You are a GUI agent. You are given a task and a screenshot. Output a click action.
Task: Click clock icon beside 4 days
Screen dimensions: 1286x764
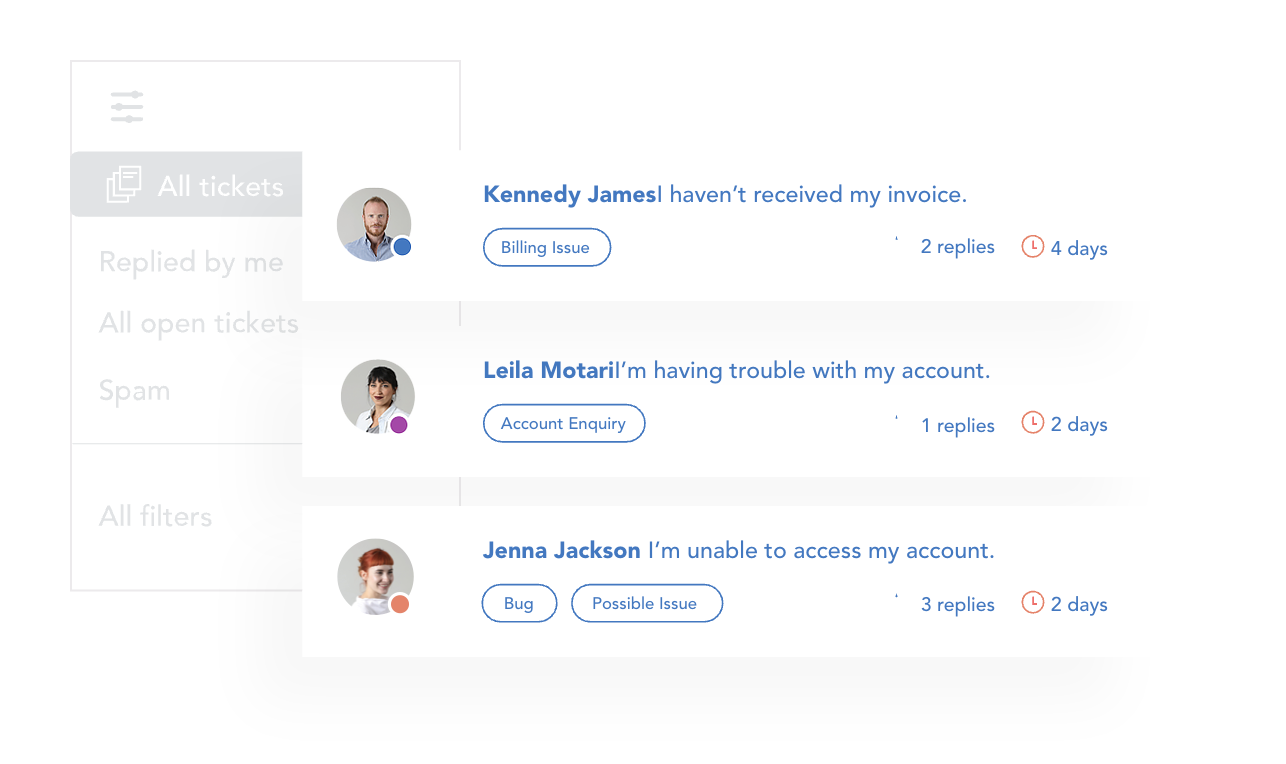[x=1032, y=246]
